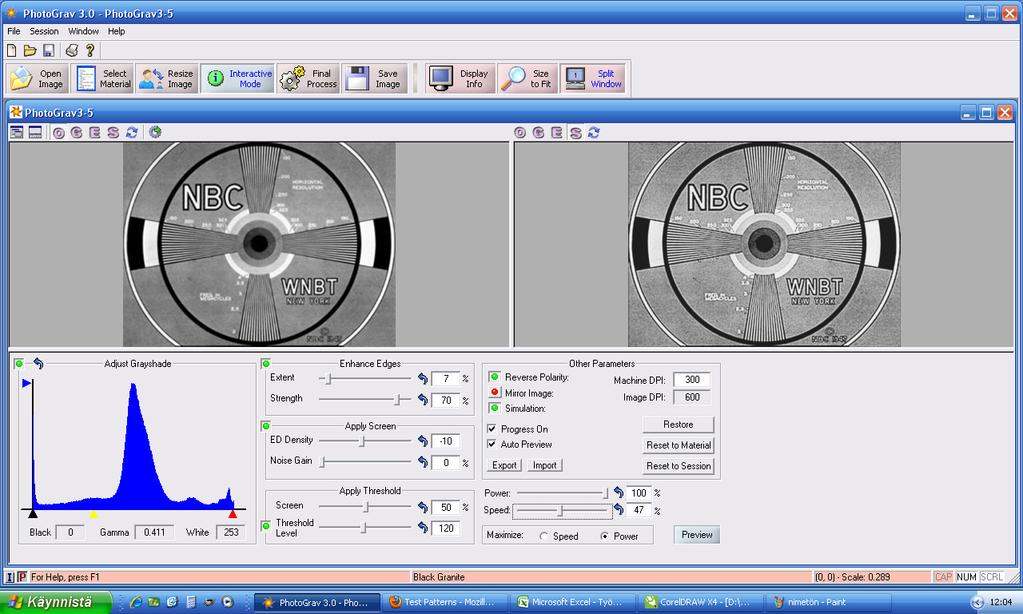Click the Export button
This screenshot has height=614, width=1023.
(x=504, y=465)
